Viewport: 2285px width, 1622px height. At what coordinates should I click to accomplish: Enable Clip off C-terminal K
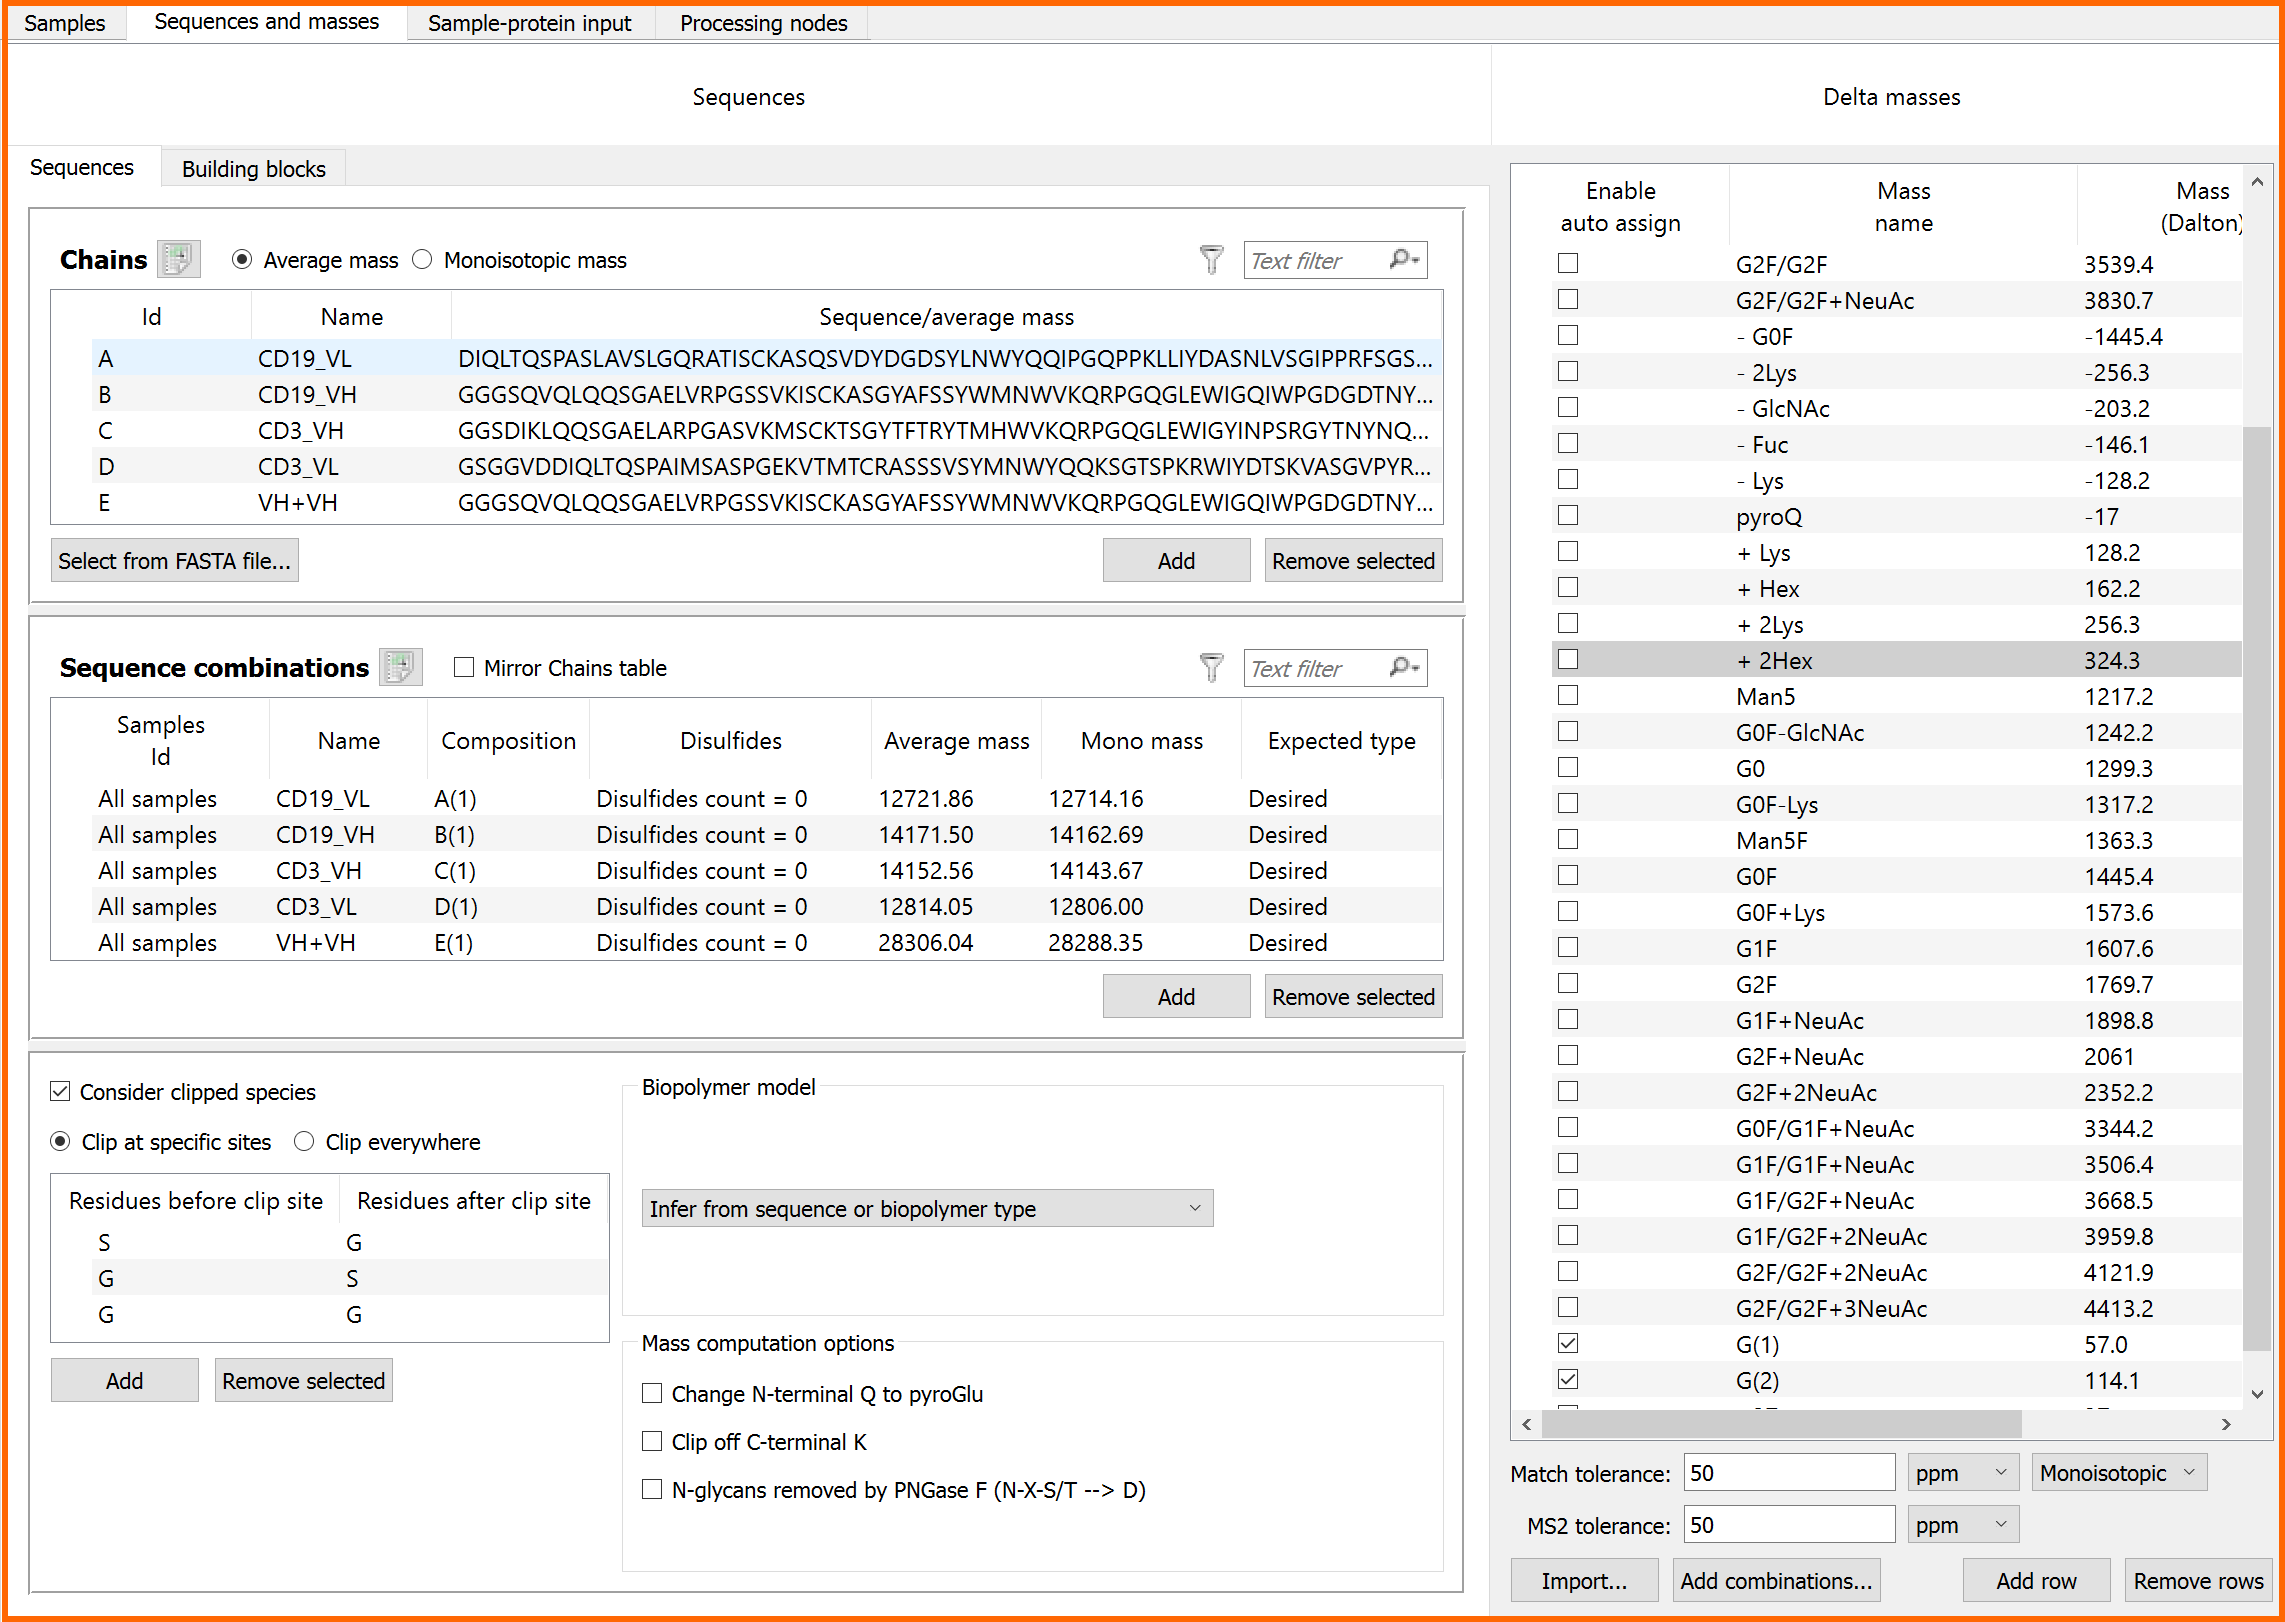tap(652, 1441)
